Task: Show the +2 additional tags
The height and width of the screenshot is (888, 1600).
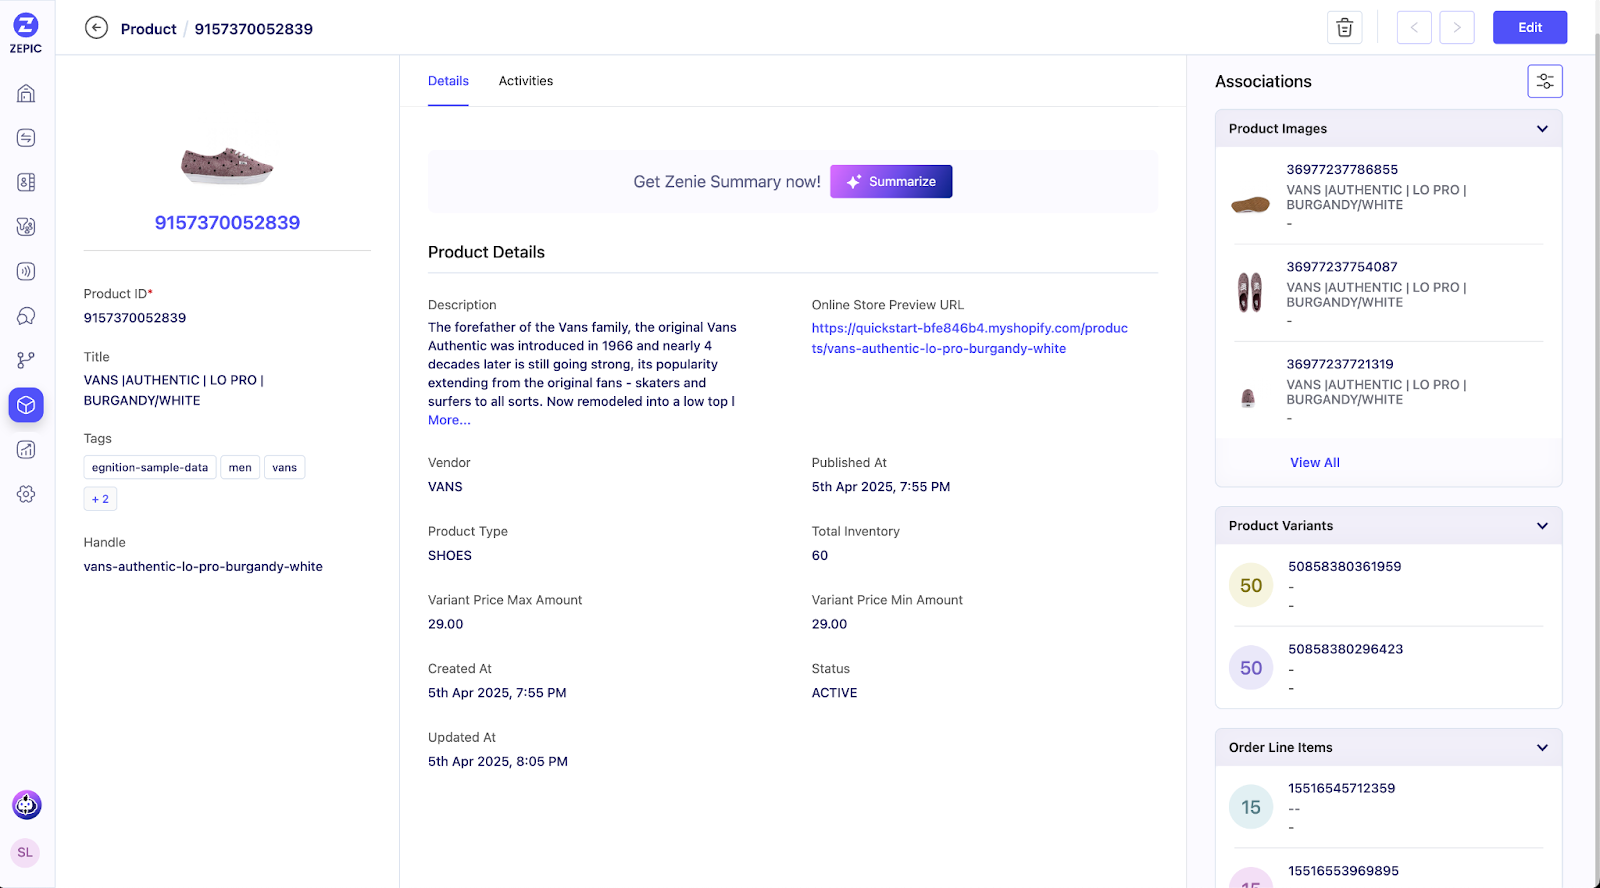Action: click(100, 499)
